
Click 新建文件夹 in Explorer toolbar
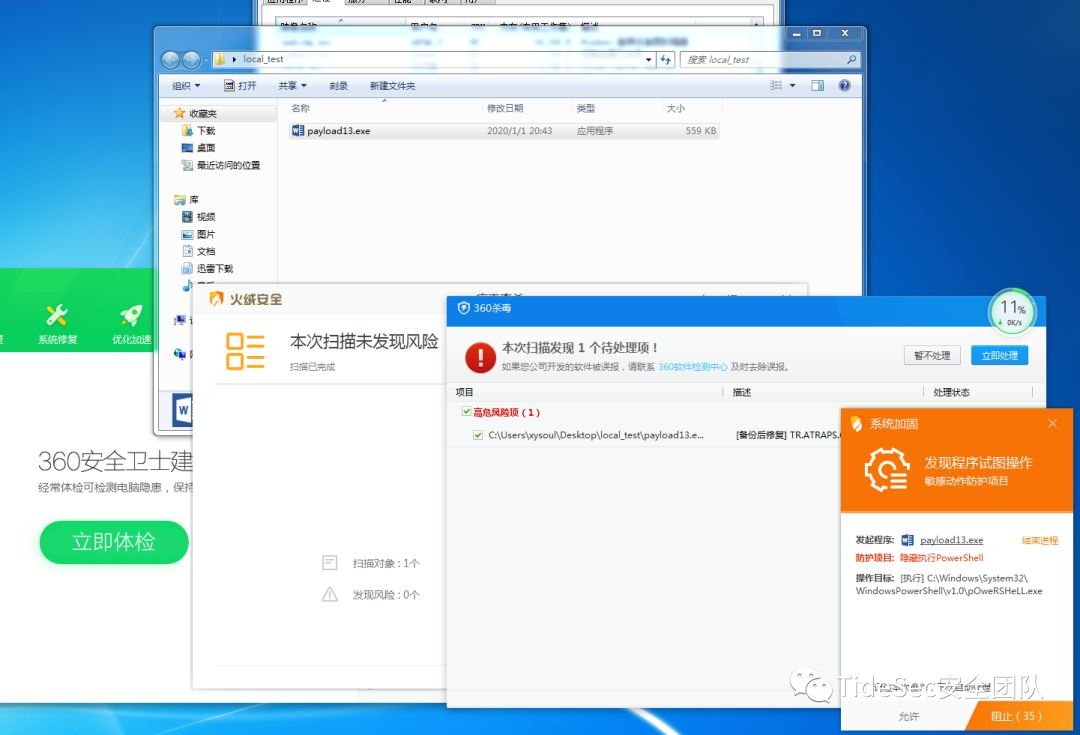click(x=393, y=85)
